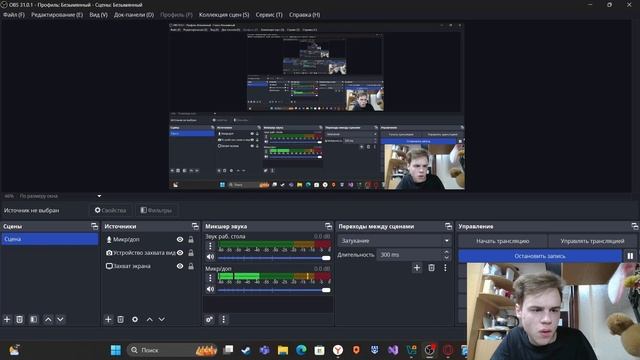The image size is (640, 360).
Task: Delete the scene transition with trash icon
Action: click(431, 268)
